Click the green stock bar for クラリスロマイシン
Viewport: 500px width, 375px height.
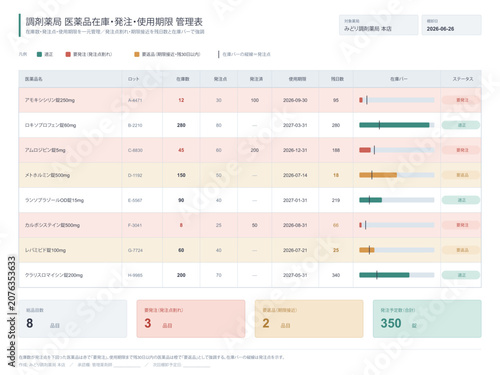(384, 275)
